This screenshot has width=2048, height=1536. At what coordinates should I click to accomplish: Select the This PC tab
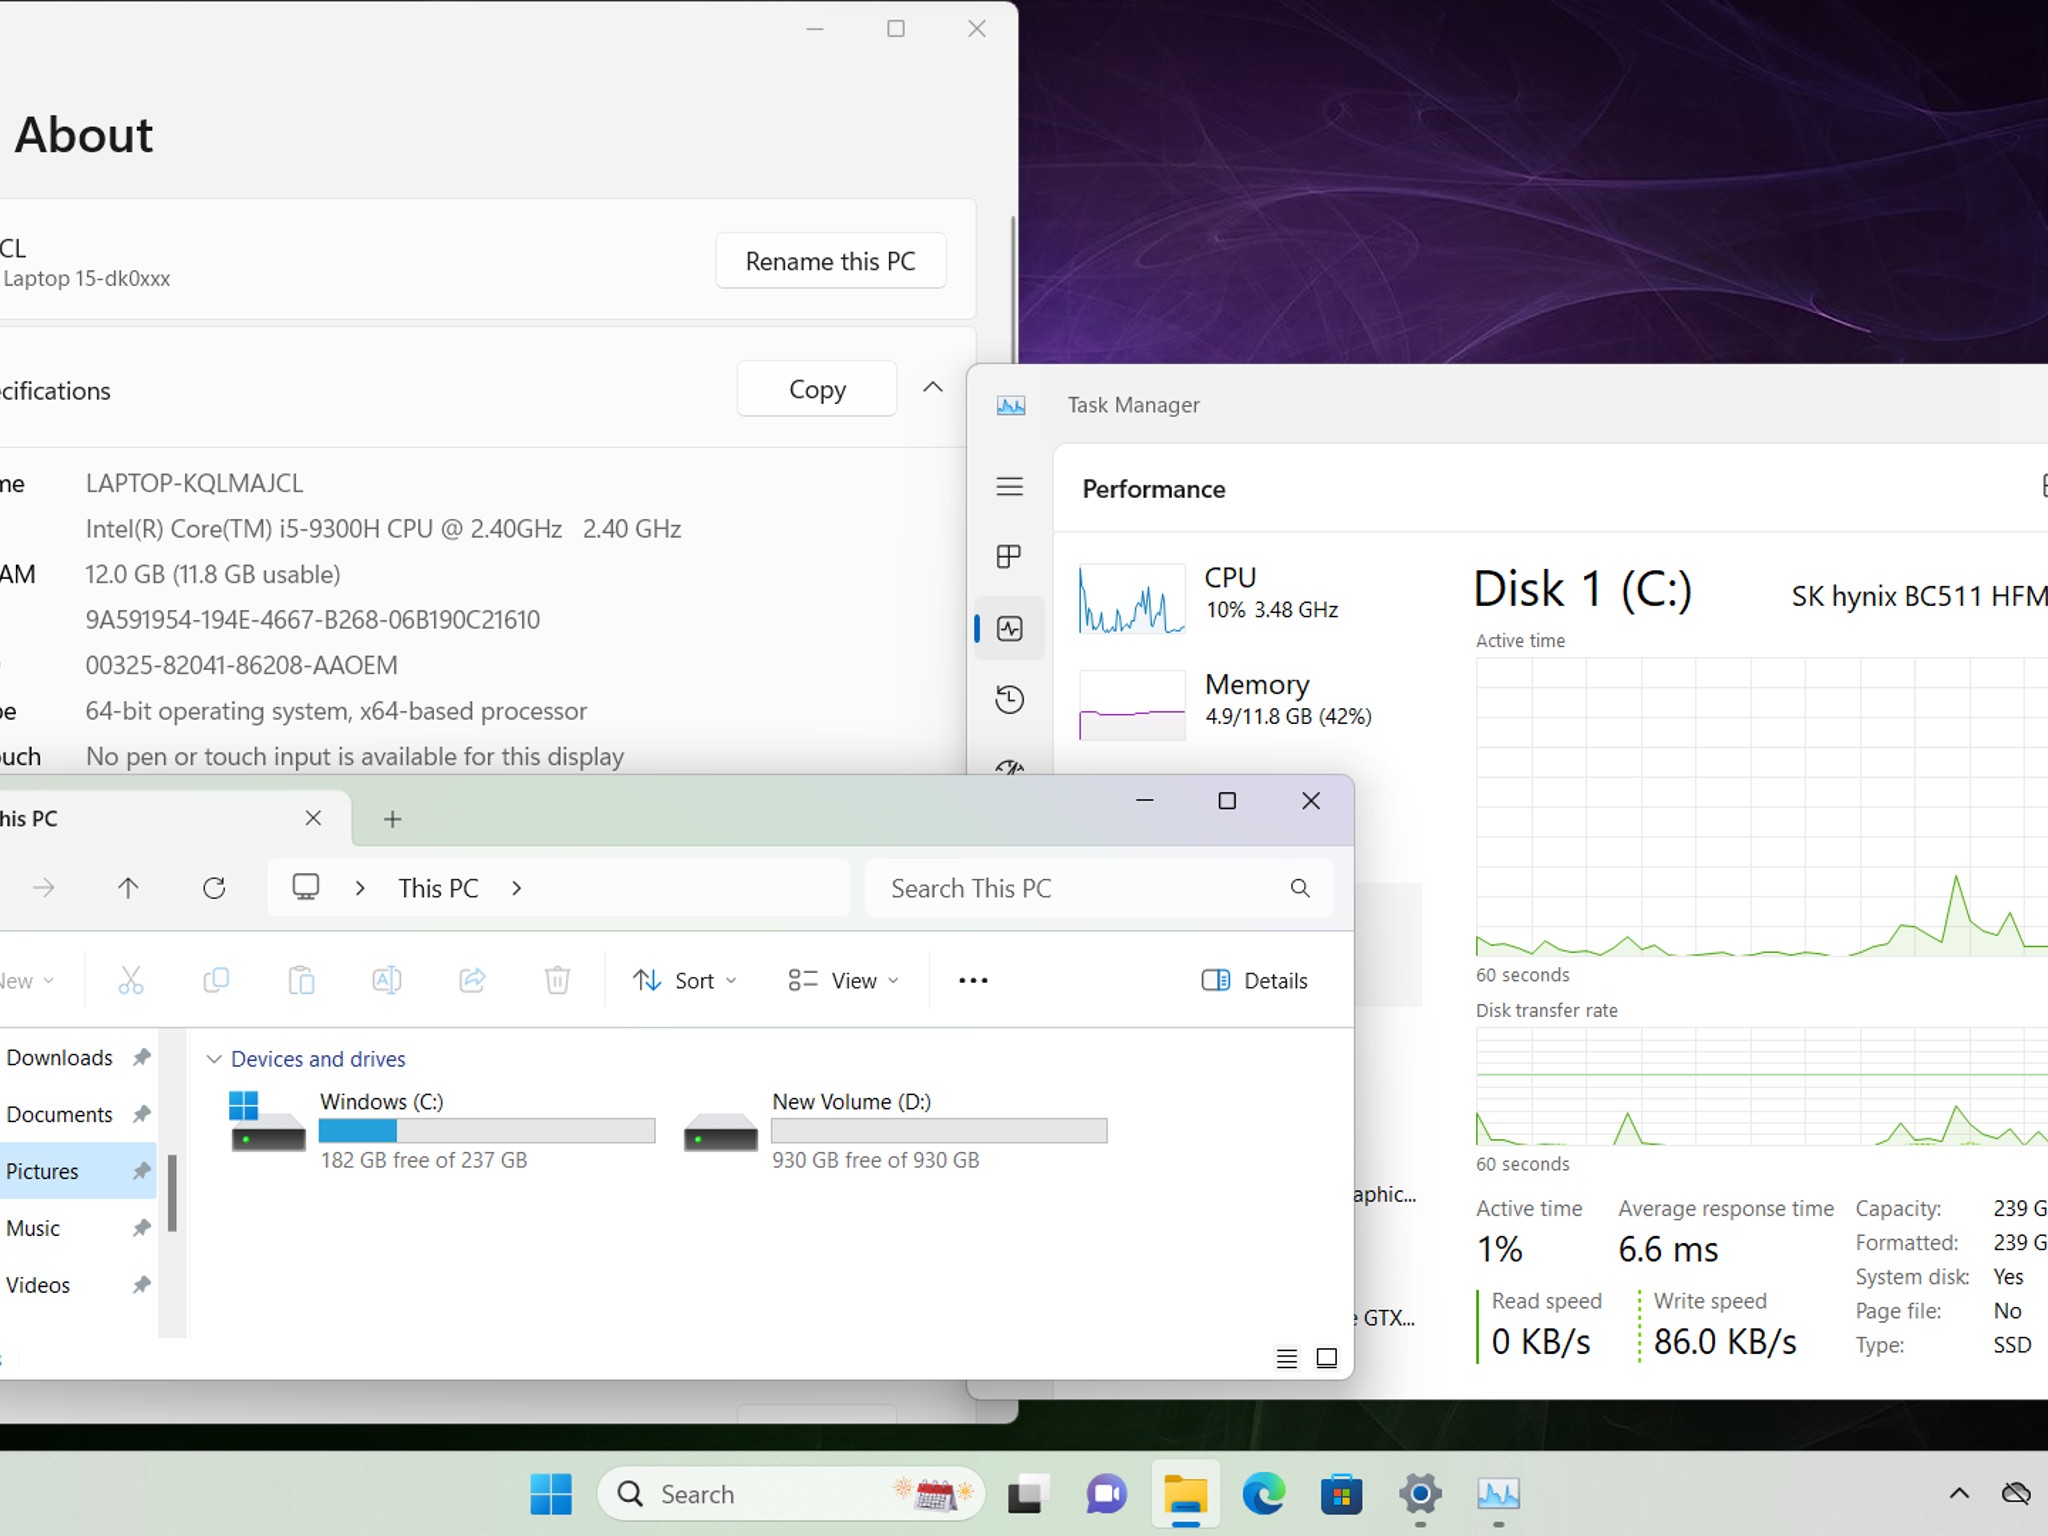coord(150,818)
